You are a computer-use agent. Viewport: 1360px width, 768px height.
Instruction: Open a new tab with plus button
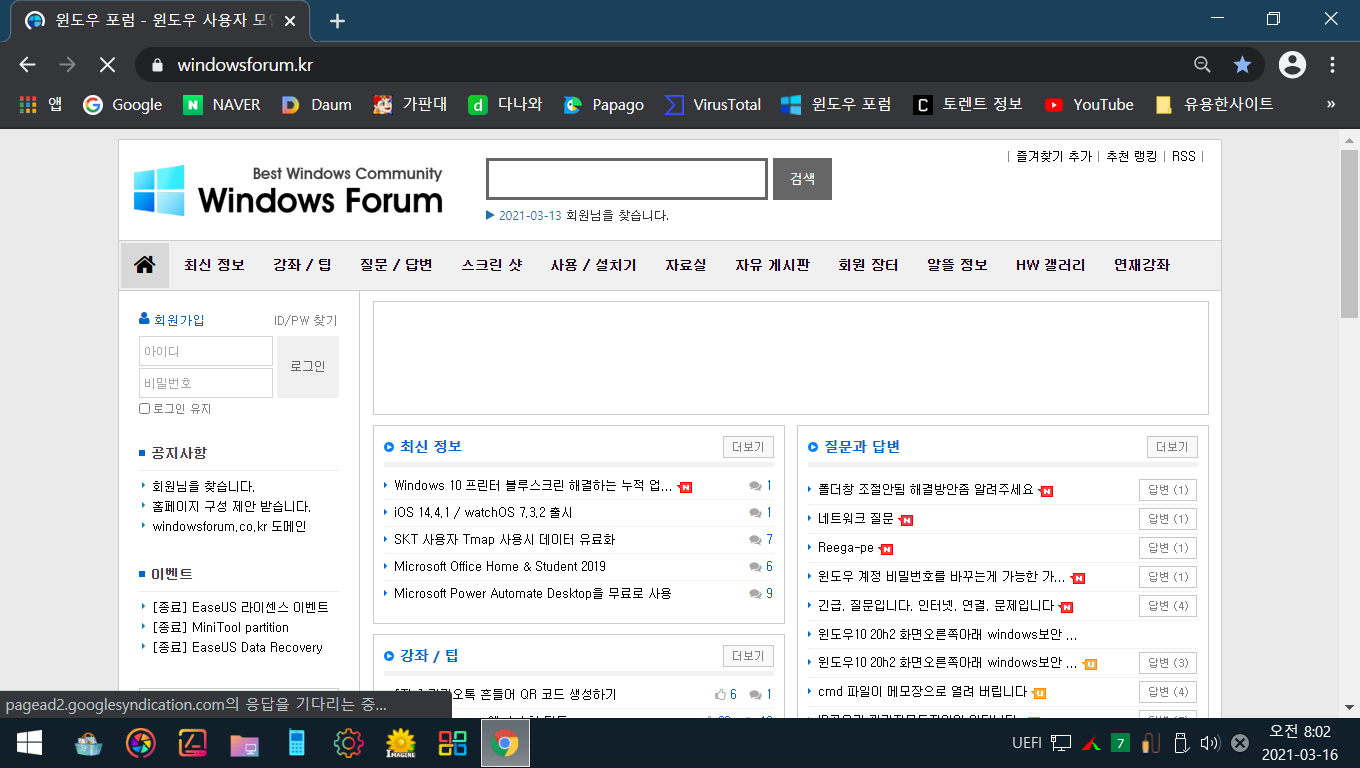(x=337, y=20)
